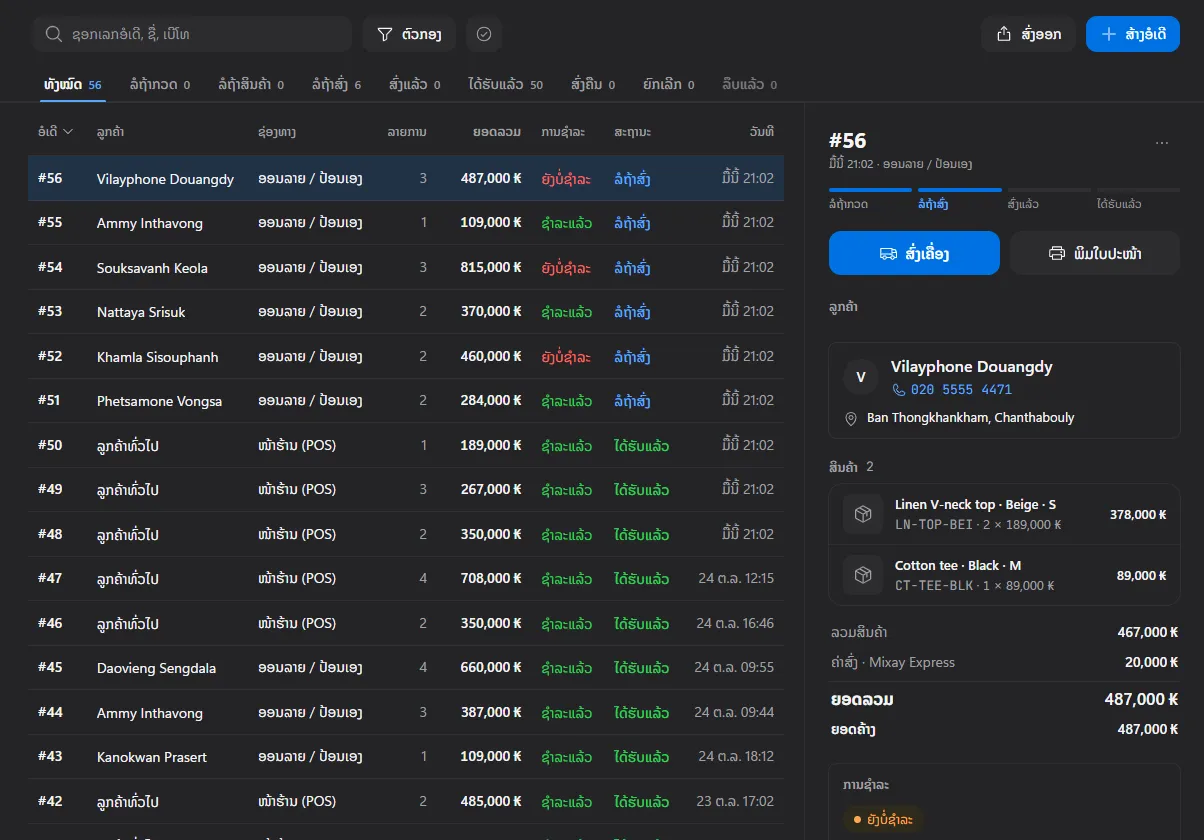Click the printer icon label button

coord(1094,253)
